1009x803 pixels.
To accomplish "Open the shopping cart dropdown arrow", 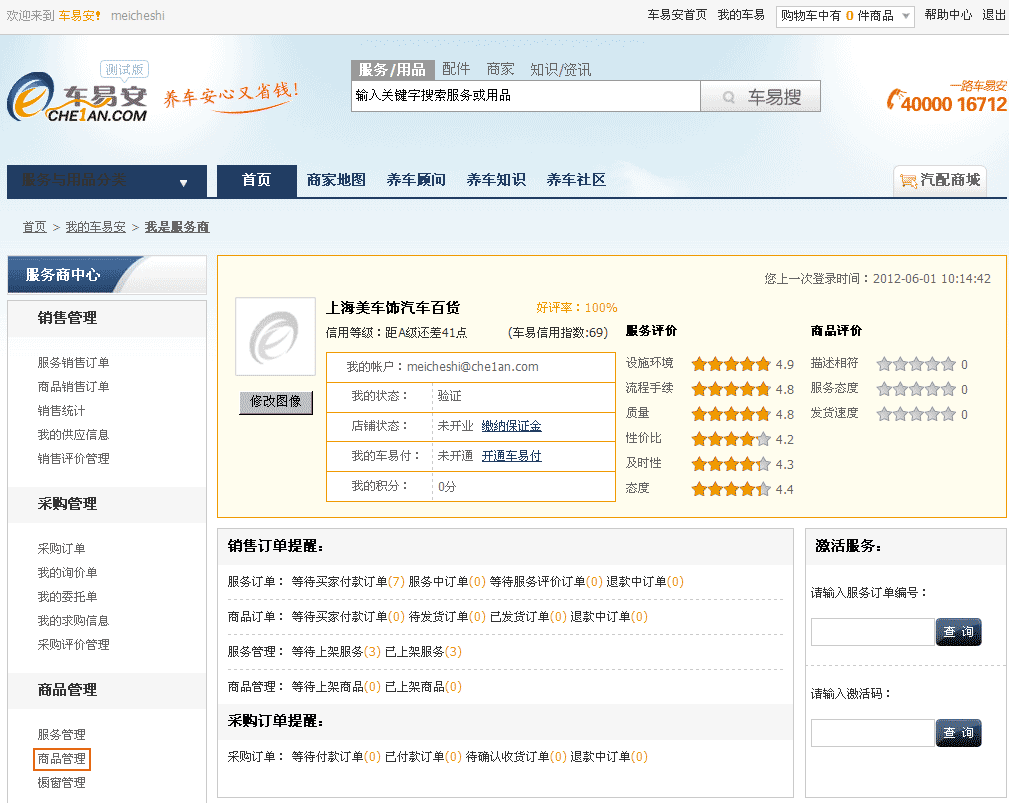I will coord(905,16).
